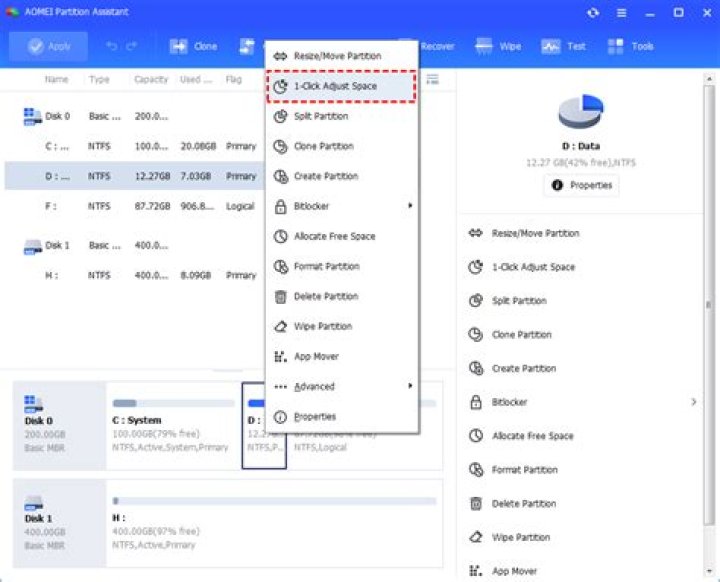Click the Clone icon in the toolbar
The height and width of the screenshot is (582, 720).
[180, 46]
